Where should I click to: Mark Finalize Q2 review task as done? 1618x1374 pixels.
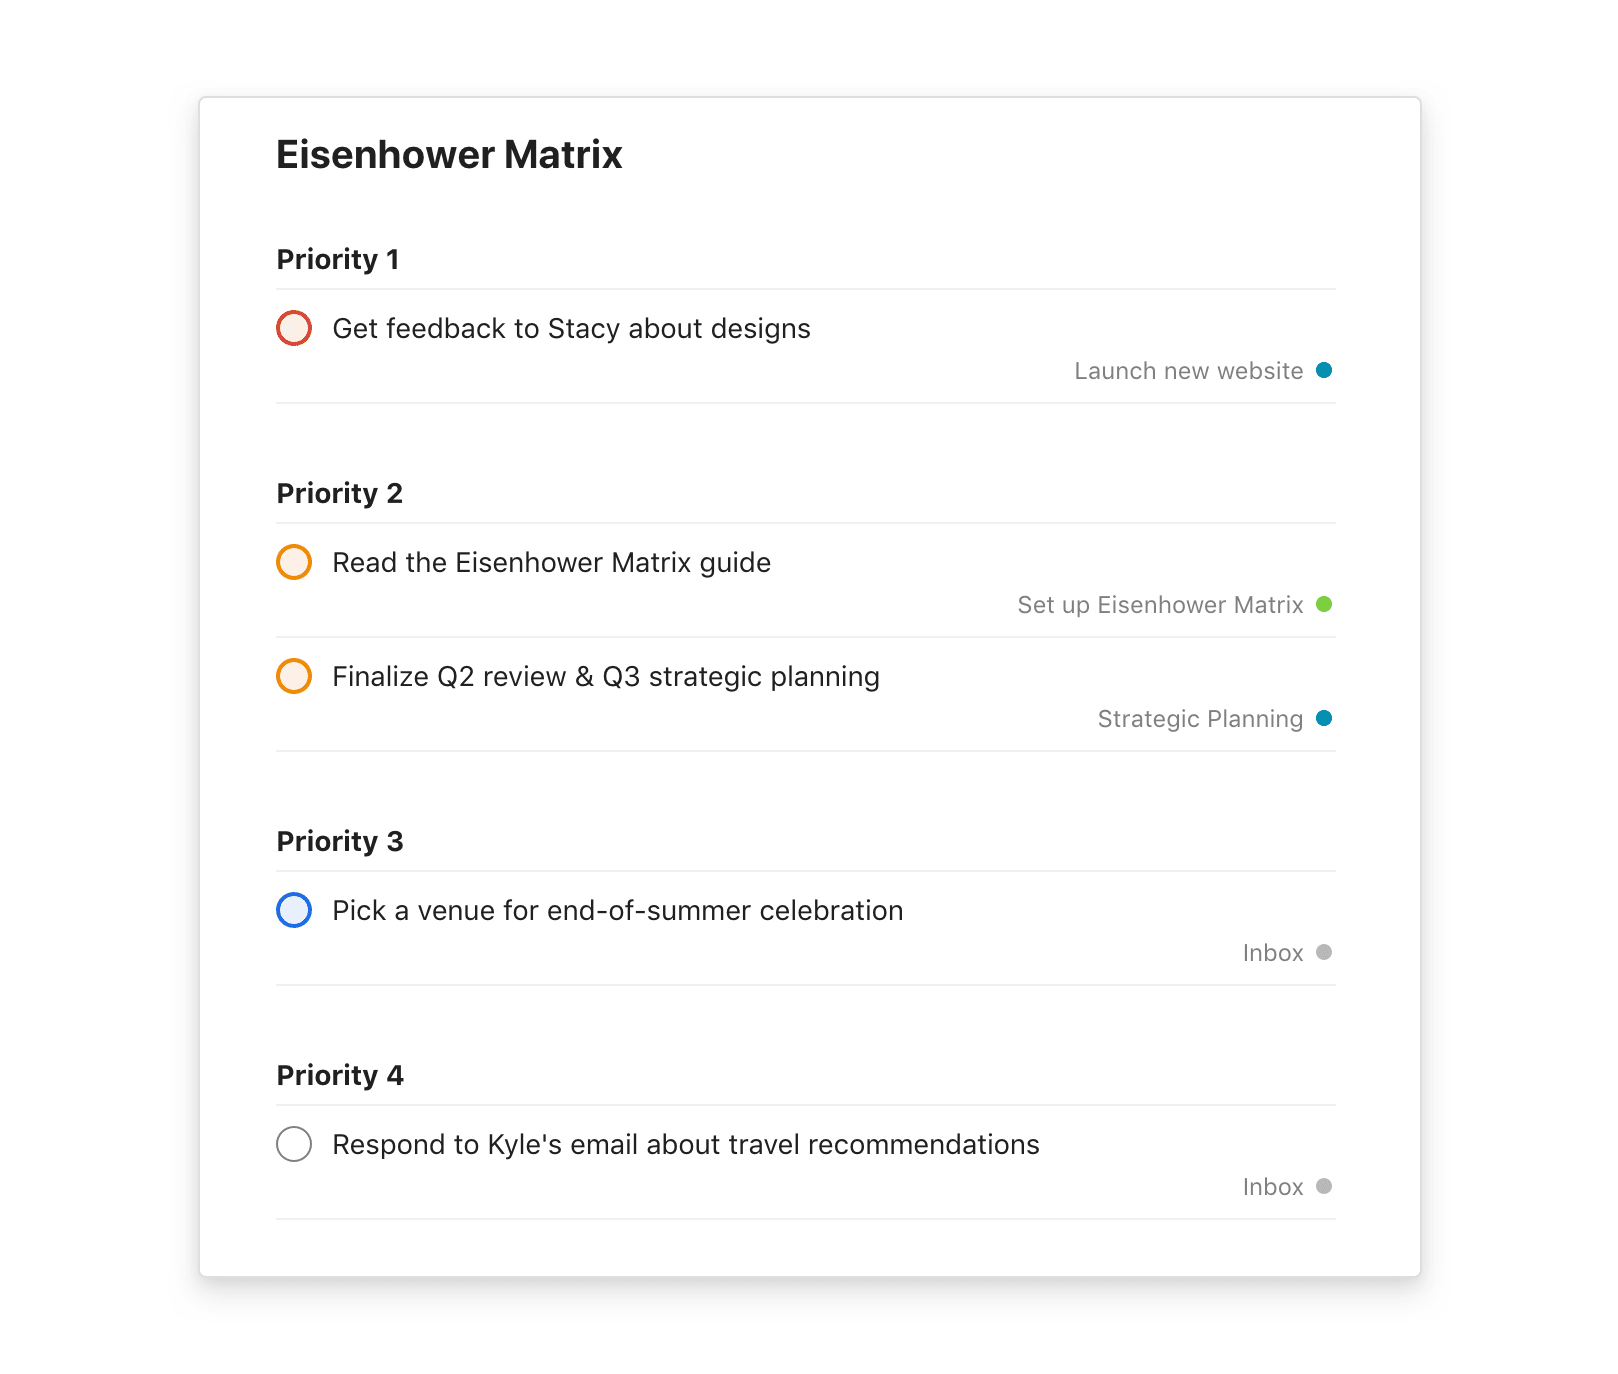click(293, 676)
